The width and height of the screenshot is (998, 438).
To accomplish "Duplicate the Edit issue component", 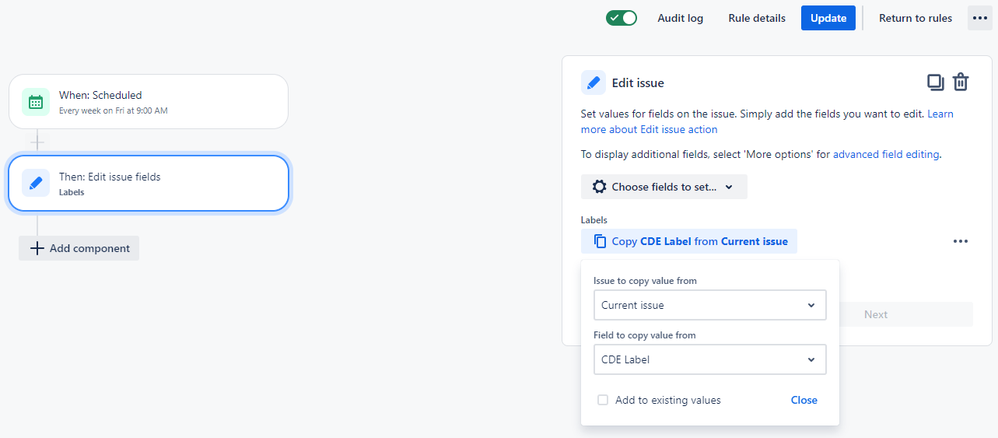I will click(x=935, y=83).
